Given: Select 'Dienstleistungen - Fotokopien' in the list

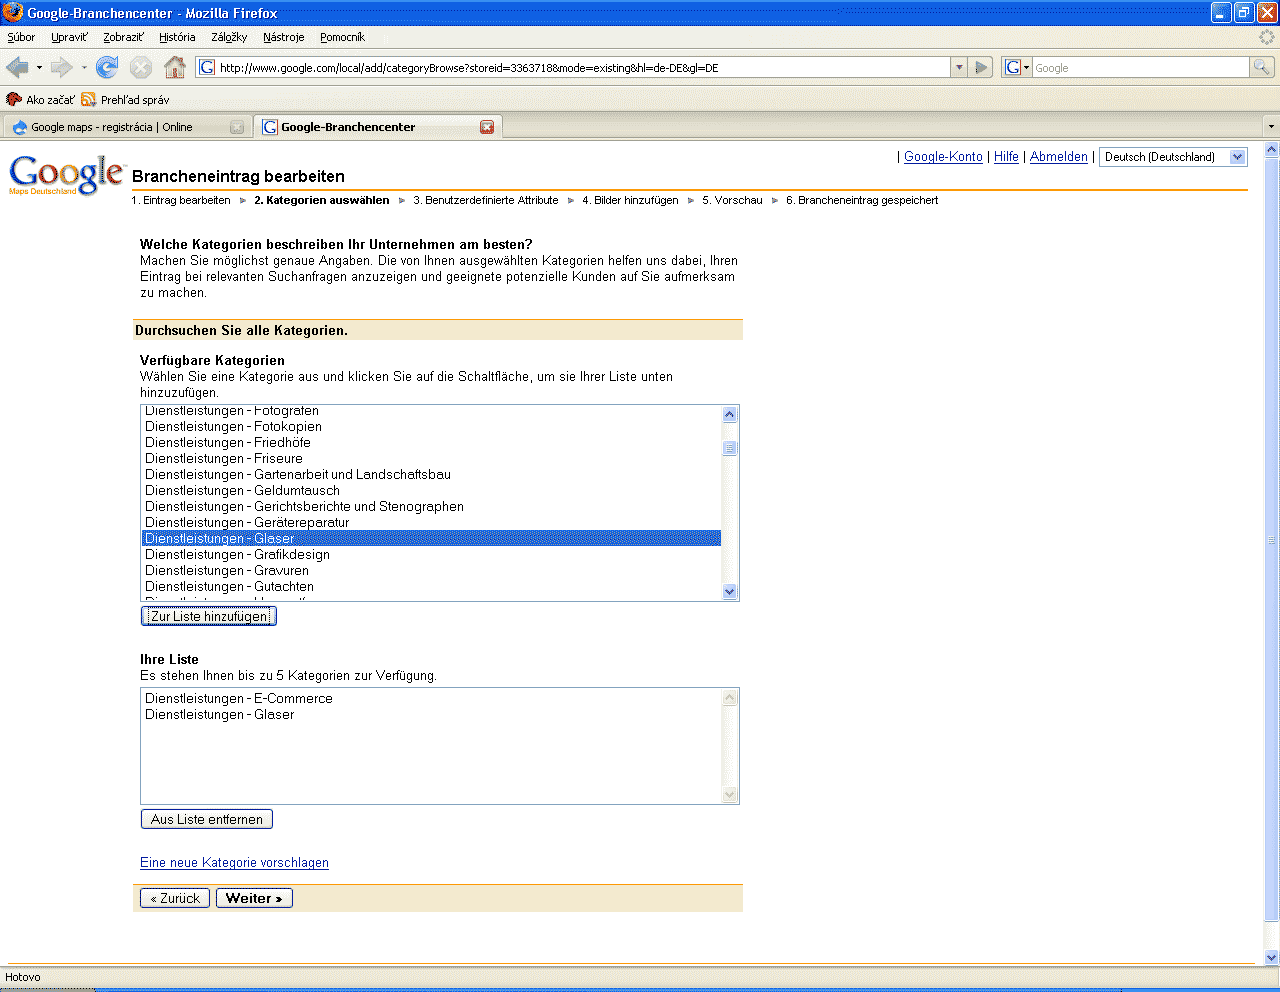Looking at the screenshot, I should (x=431, y=426).
